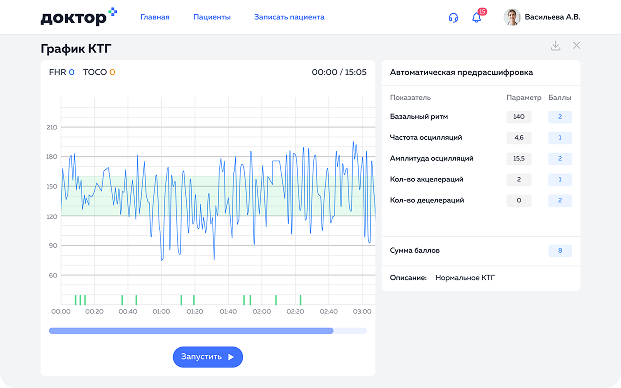Click the 03:00 time axis label
Image resolution: width=621 pixels, height=388 pixels.
click(x=362, y=312)
